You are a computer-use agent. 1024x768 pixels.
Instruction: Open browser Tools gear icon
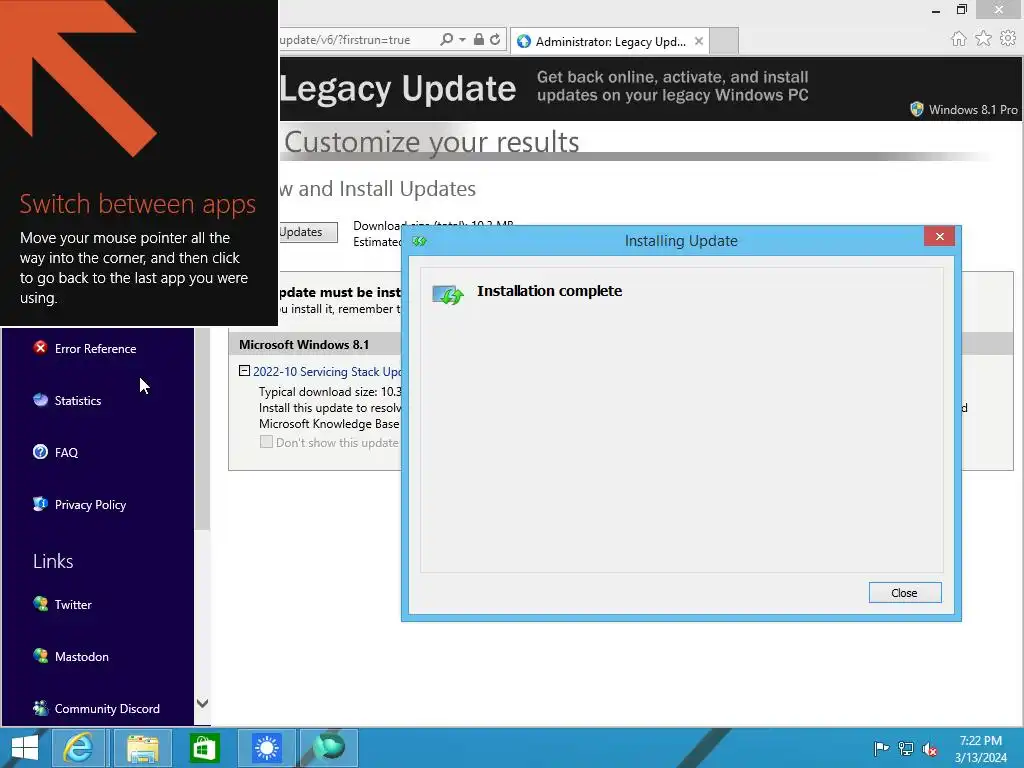coord(1008,39)
